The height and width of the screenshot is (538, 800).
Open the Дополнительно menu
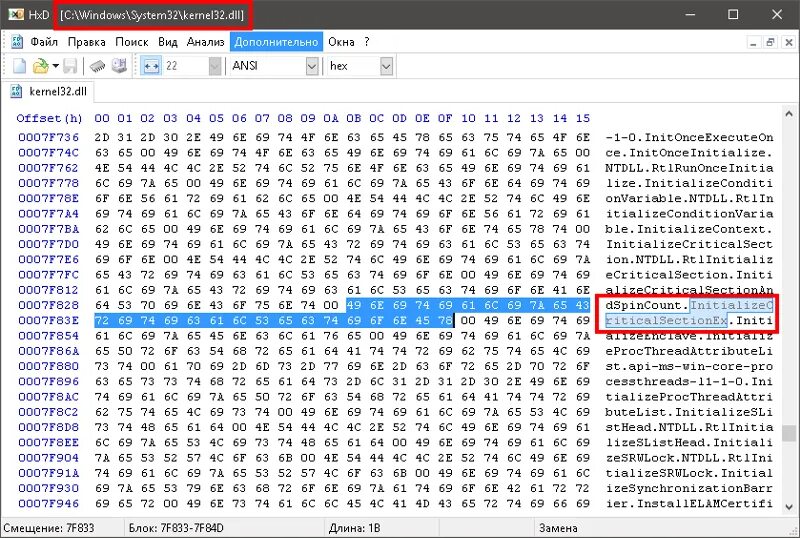(x=276, y=42)
